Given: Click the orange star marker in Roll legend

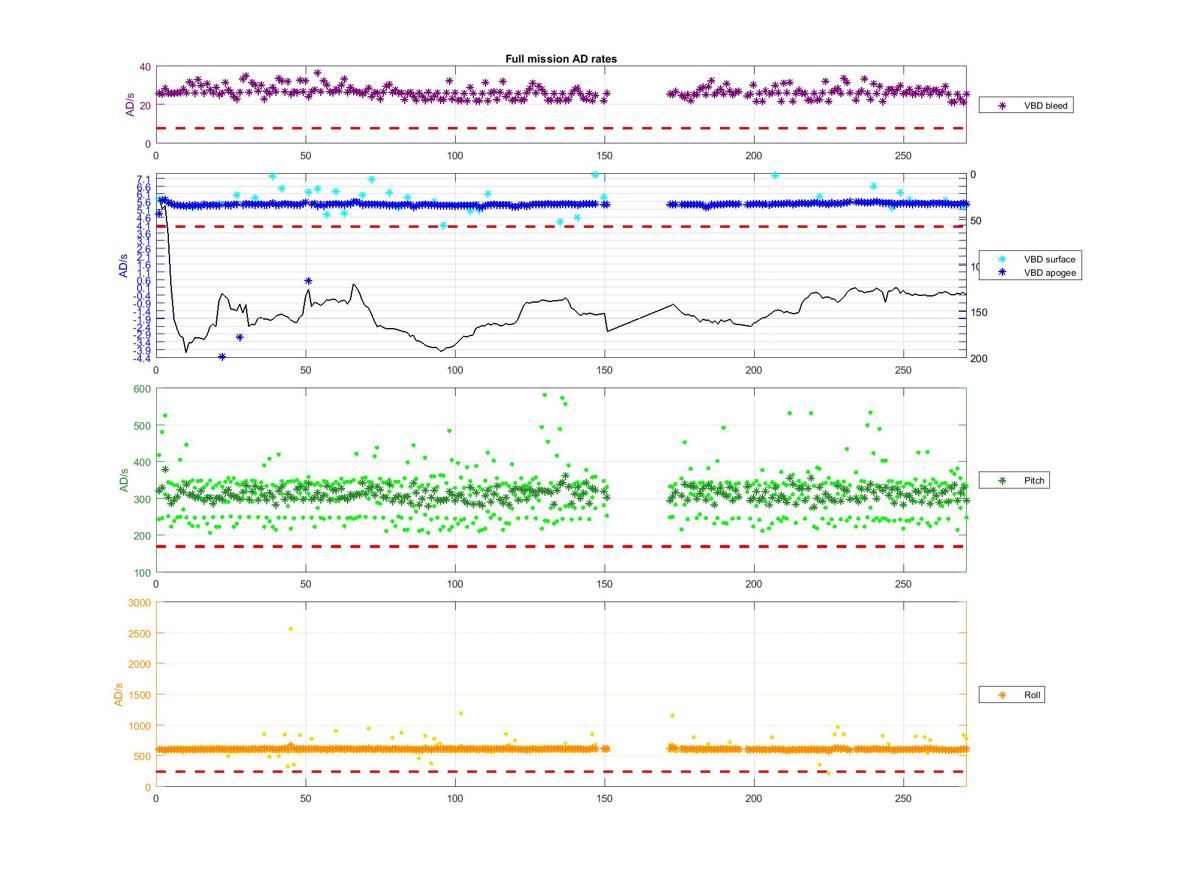Looking at the screenshot, I should [1002, 694].
